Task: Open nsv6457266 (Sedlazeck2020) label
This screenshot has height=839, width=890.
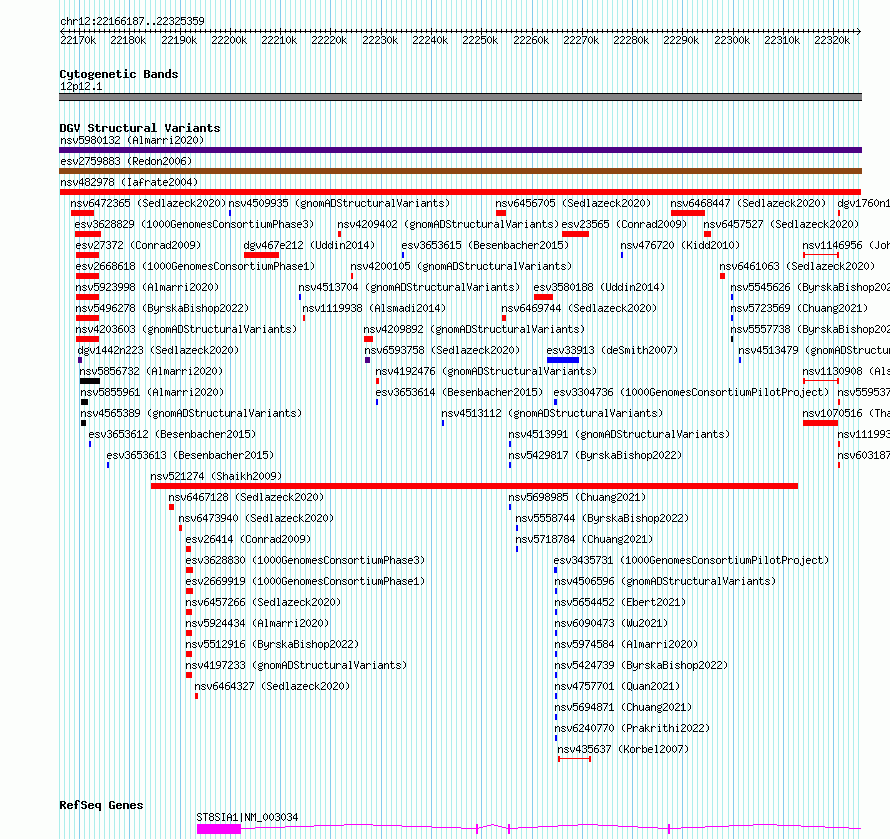Action: (x=263, y=602)
